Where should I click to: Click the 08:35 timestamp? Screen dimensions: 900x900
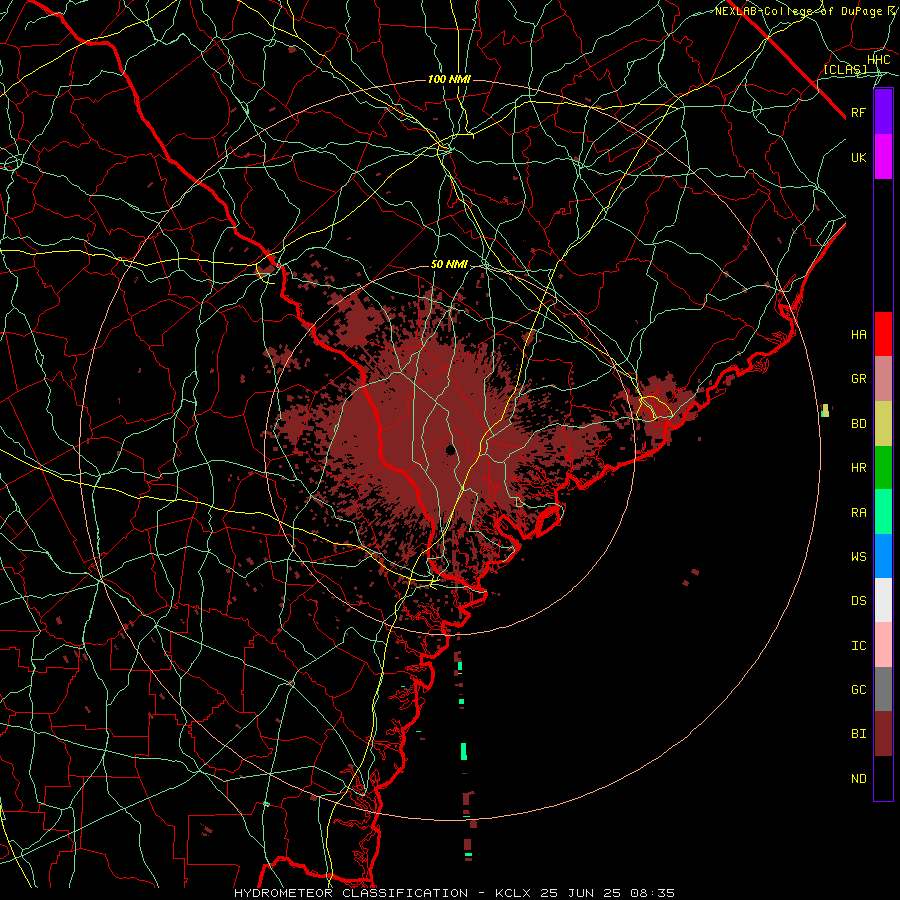click(651, 893)
